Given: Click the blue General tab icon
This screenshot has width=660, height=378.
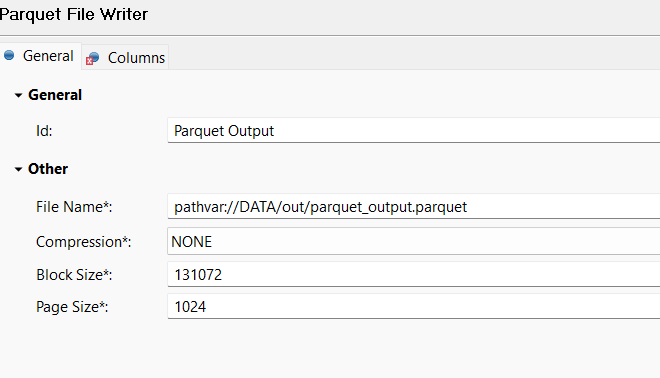Looking at the screenshot, I should pyautogui.click(x=9, y=55).
